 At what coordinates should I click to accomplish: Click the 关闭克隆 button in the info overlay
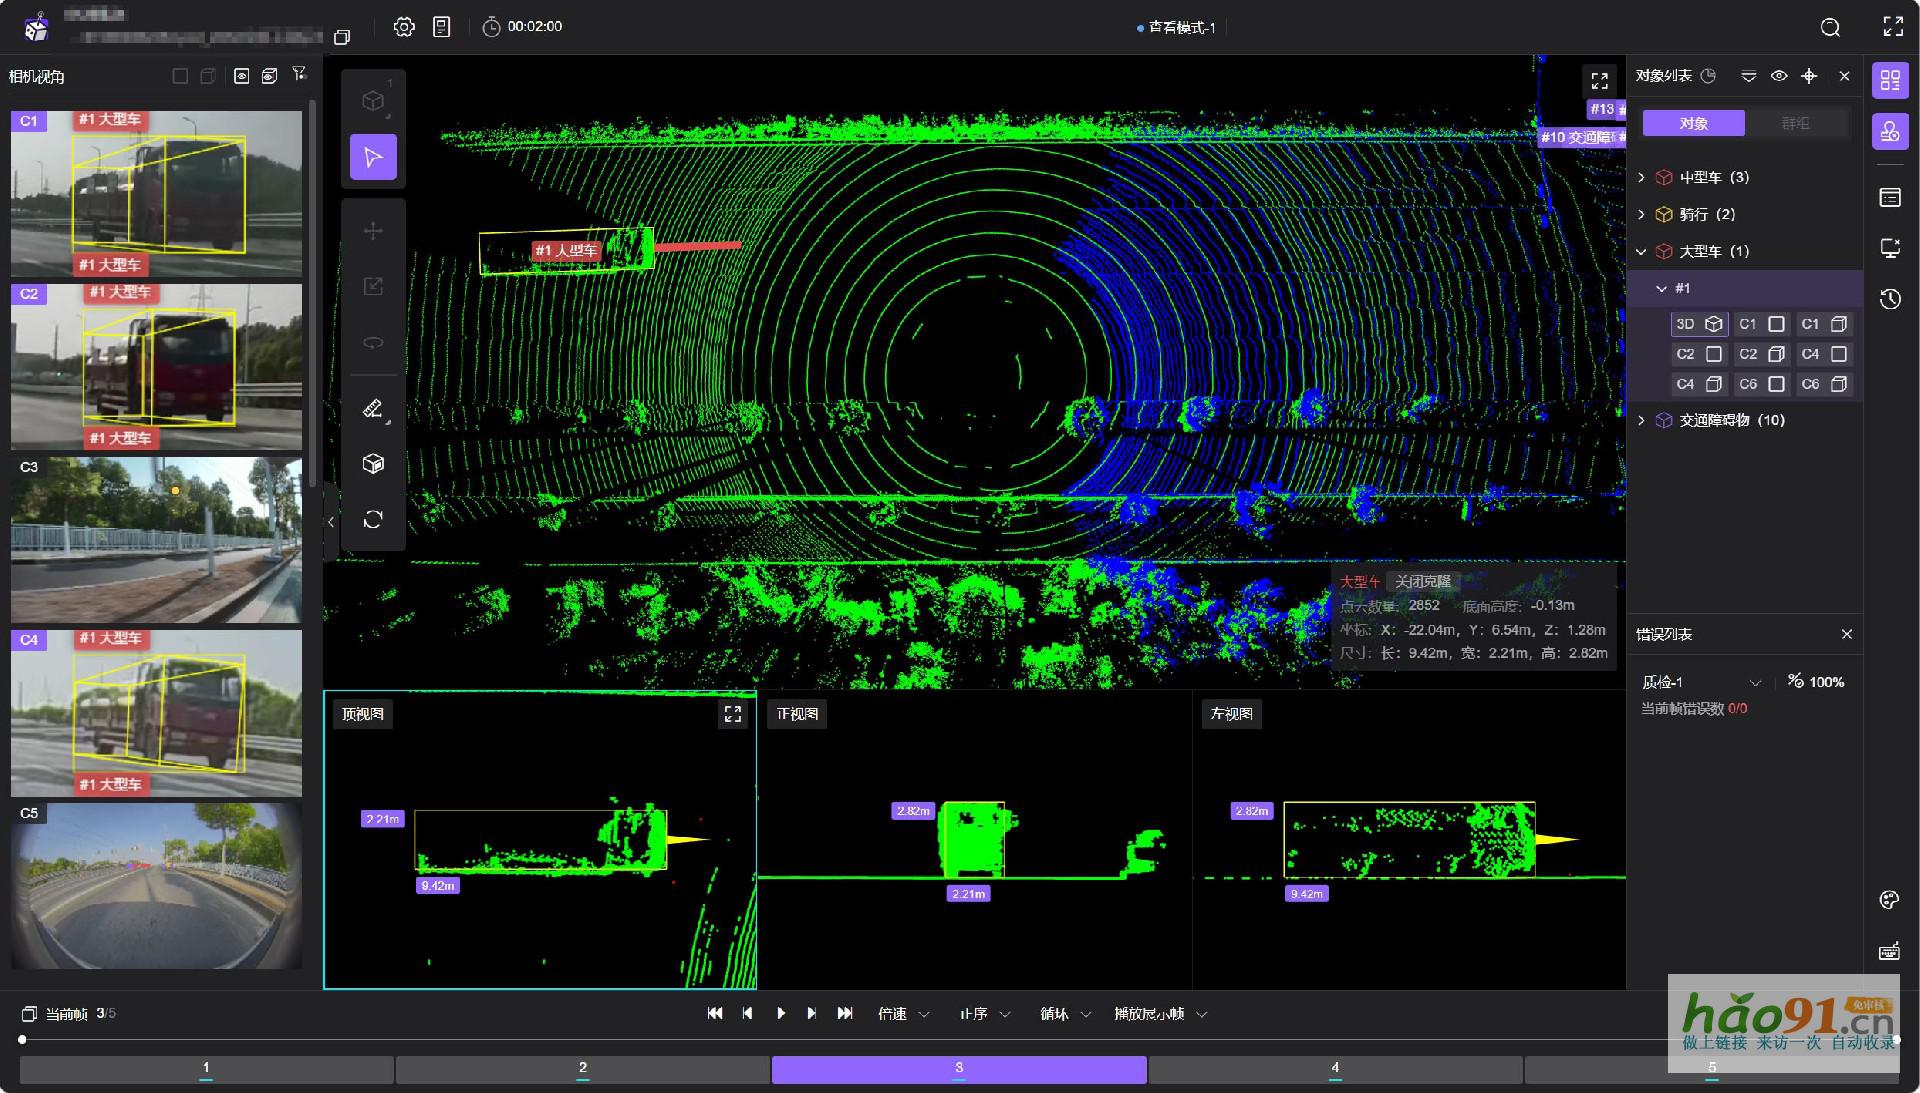(x=1422, y=582)
